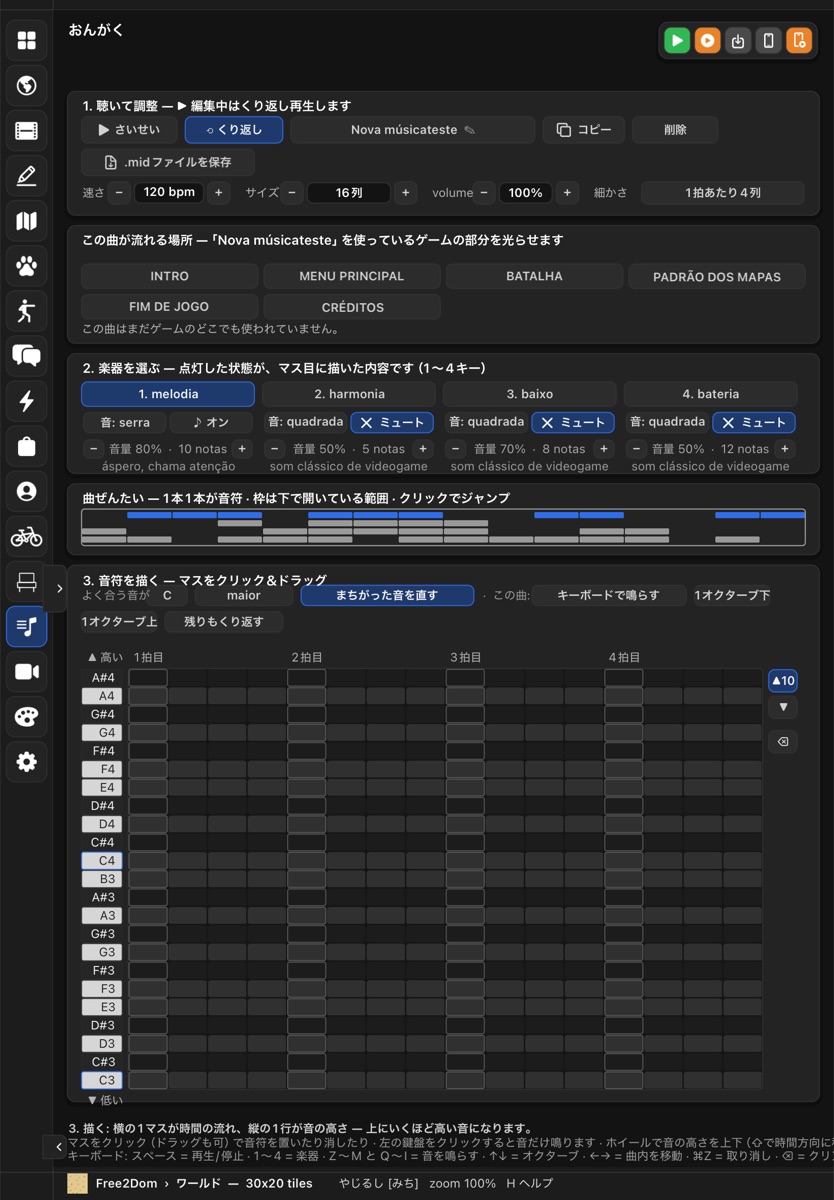Unmute the bateria track
This screenshot has height=1200, width=834.
pos(754,422)
